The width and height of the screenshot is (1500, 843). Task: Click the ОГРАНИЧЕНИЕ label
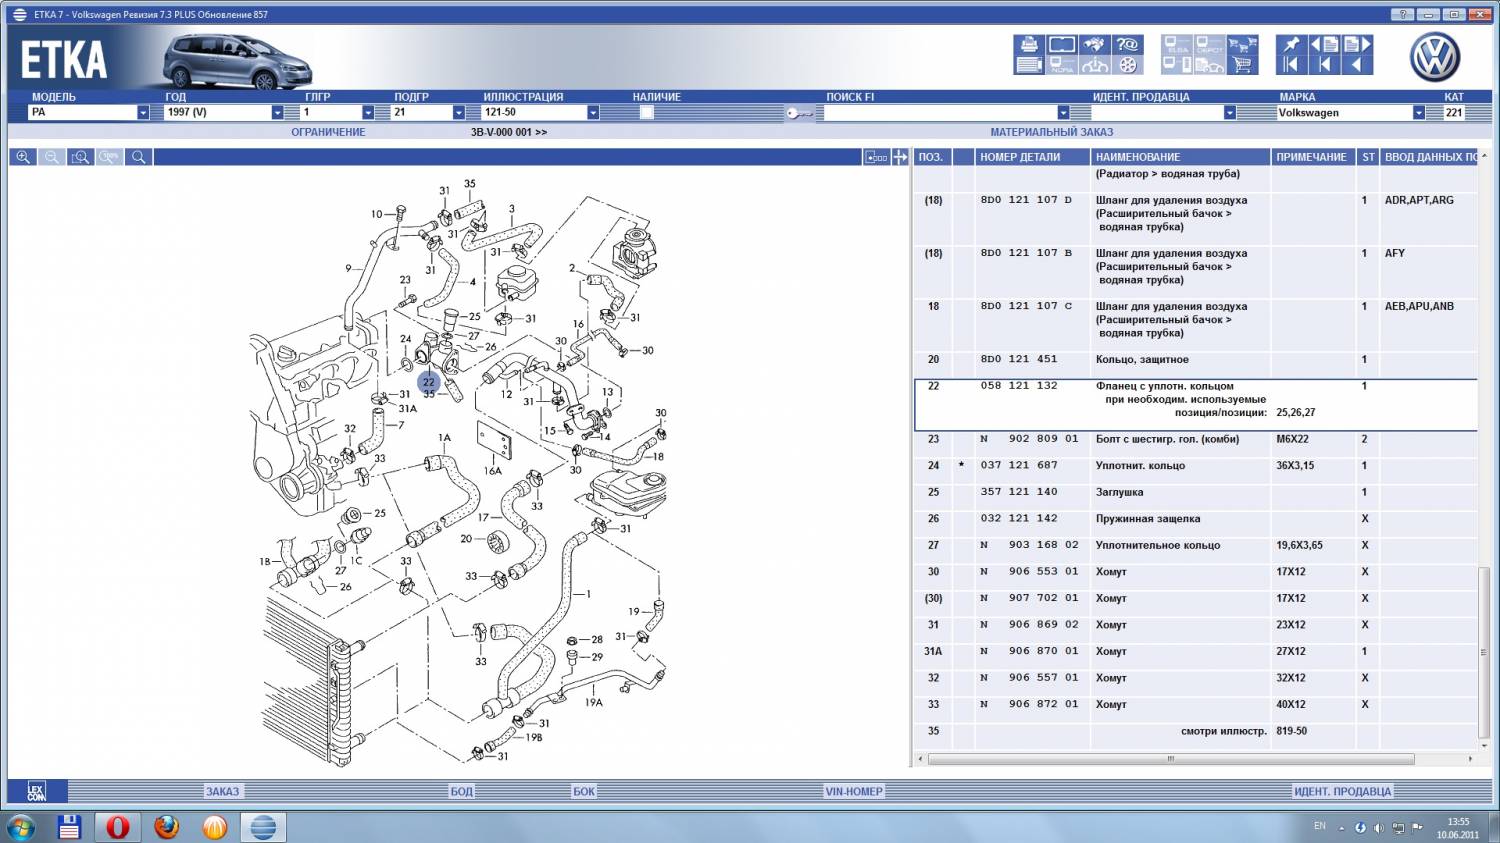(328, 132)
